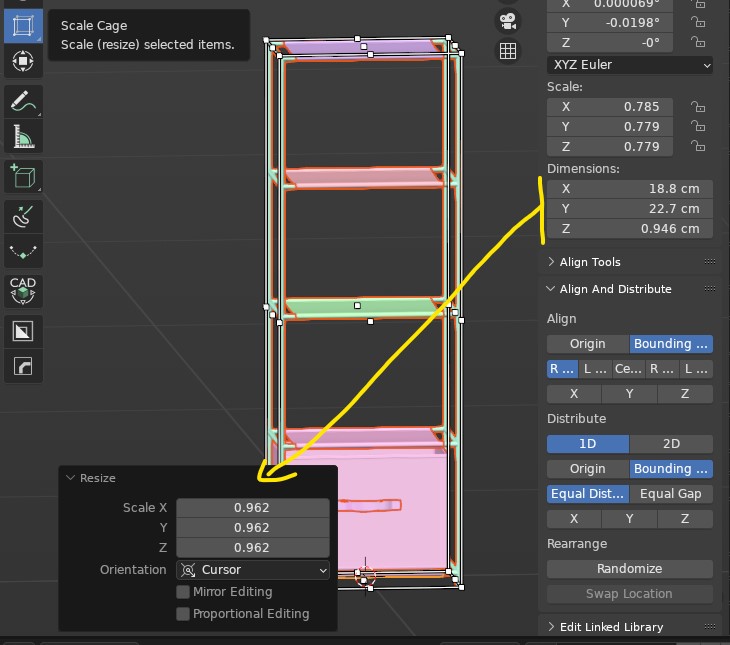Align along X axis button

click(574, 394)
